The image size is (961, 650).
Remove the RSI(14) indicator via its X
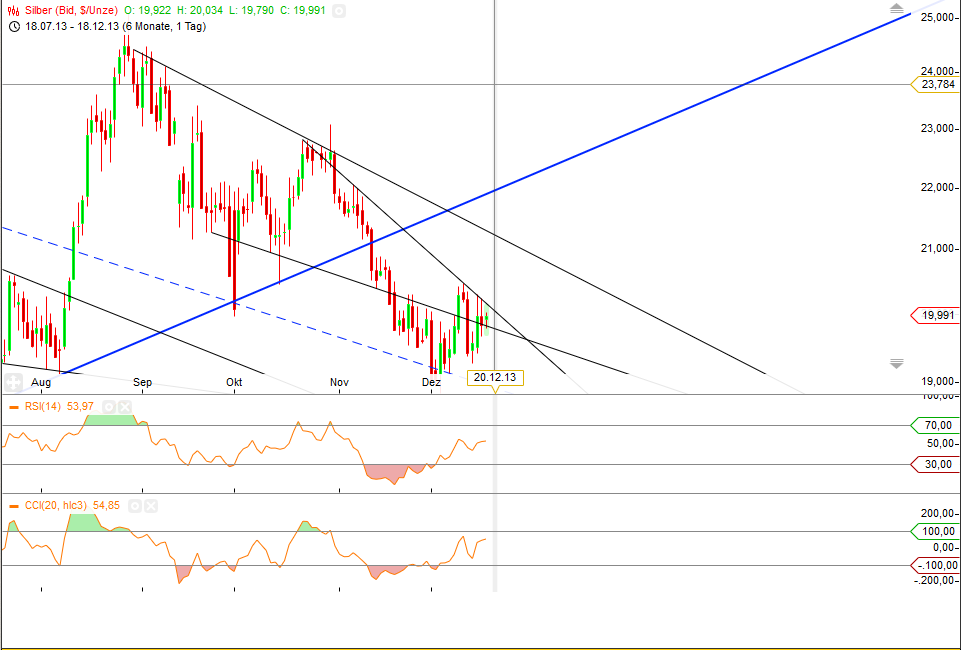click(x=125, y=407)
